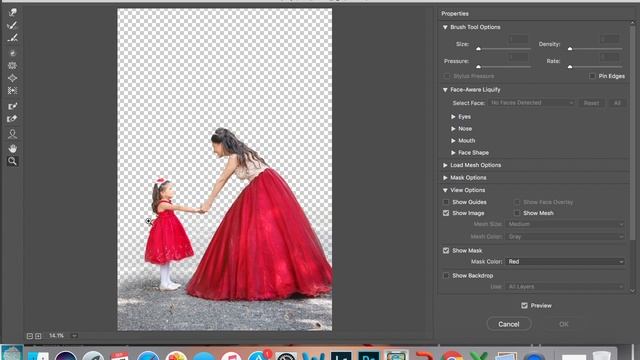
Task: Open the Mesh Color dropdown
Action: tap(565, 237)
